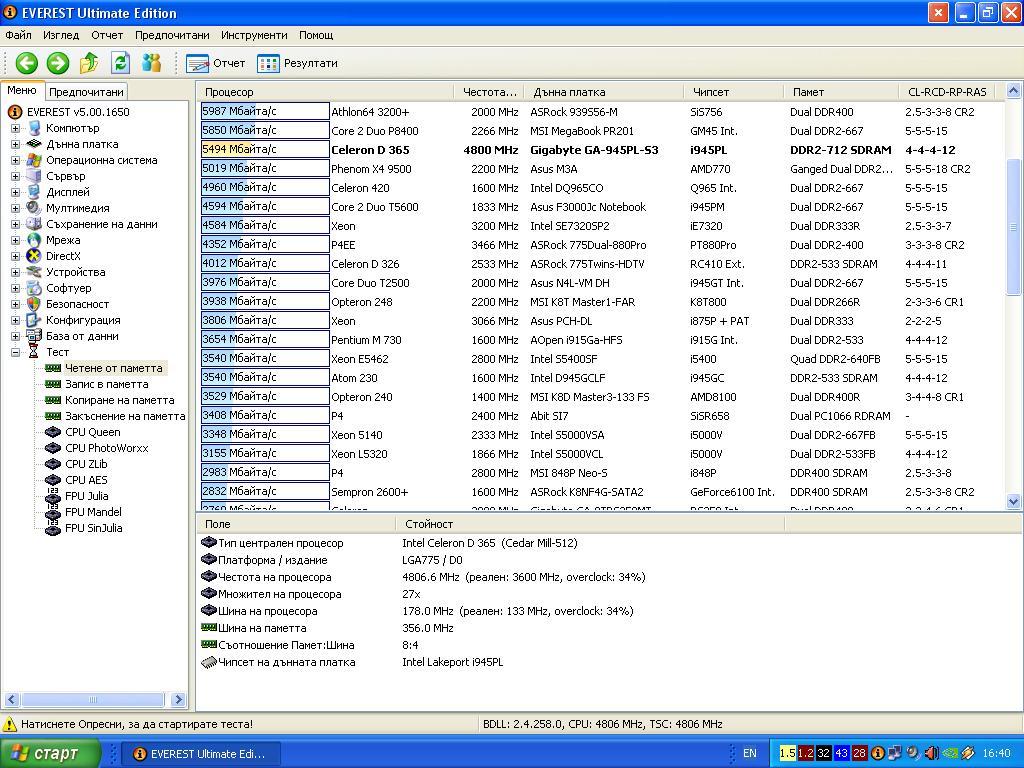Open the Инструменти menu
1024x768 pixels.
(254, 35)
